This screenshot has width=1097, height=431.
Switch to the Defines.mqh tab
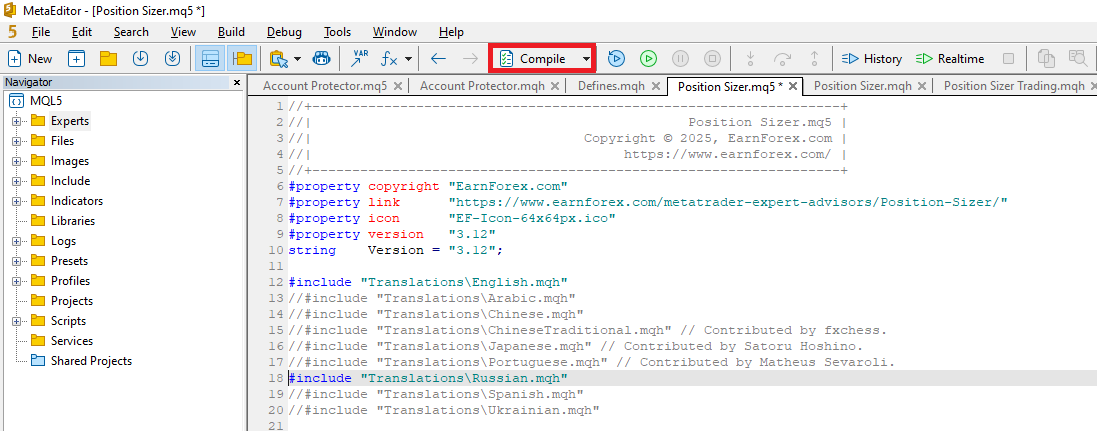pyautogui.click(x=611, y=86)
